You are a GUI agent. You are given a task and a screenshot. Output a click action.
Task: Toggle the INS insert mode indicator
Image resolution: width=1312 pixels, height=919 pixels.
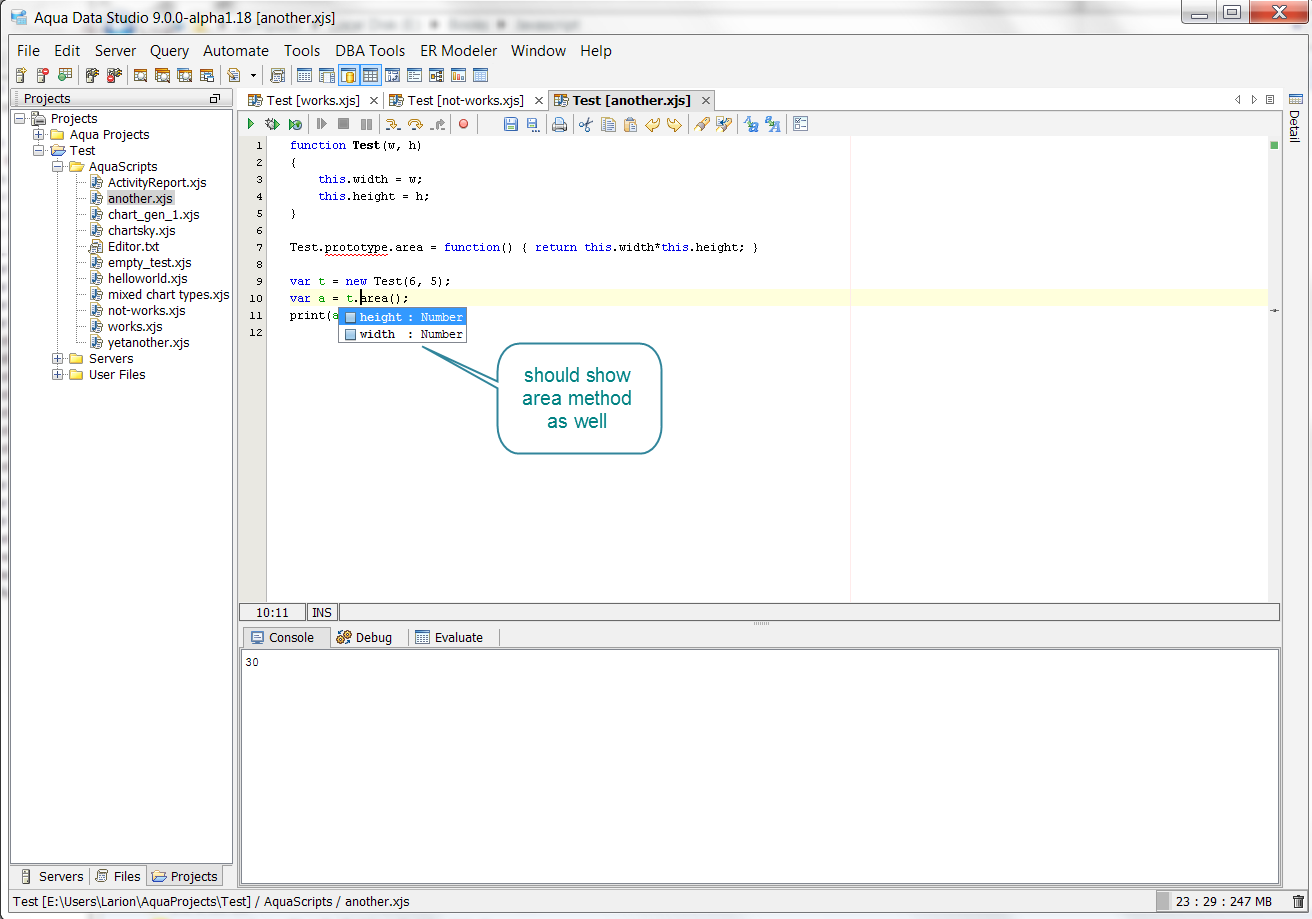[x=322, y=612]
